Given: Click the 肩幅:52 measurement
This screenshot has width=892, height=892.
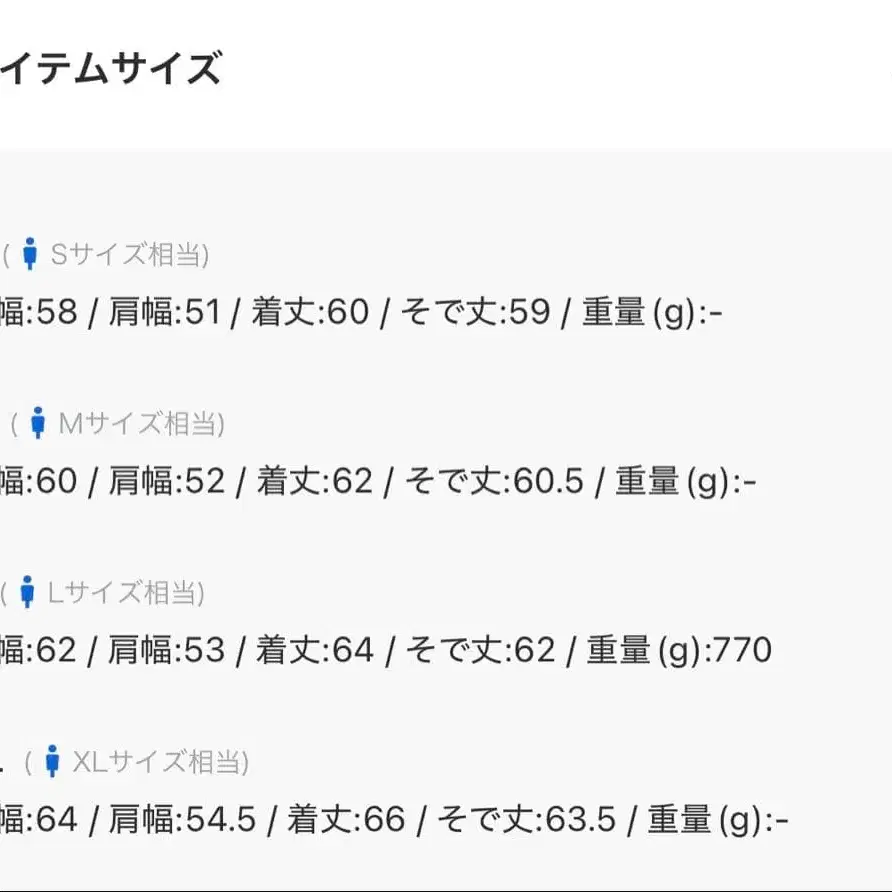Looking at the screenshot, I should [166, 482].
